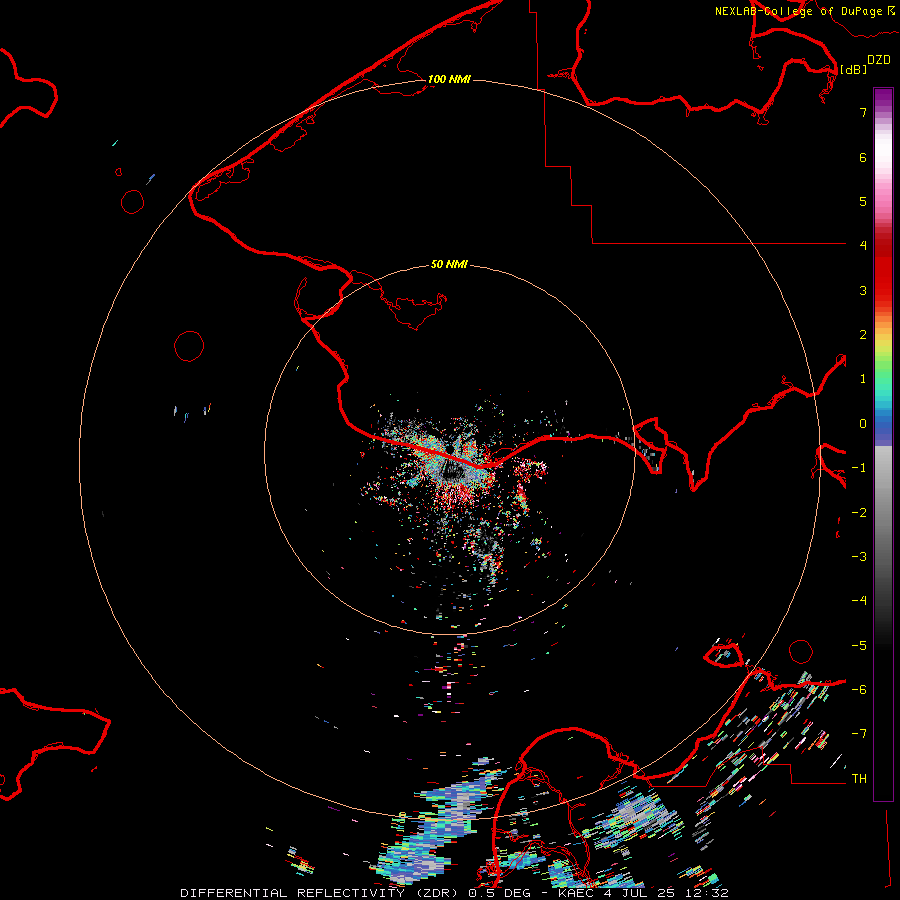This screenshot has width=900, height=900.
Task: Click the 4 value on color scale
Action: [x=863, y=245]
